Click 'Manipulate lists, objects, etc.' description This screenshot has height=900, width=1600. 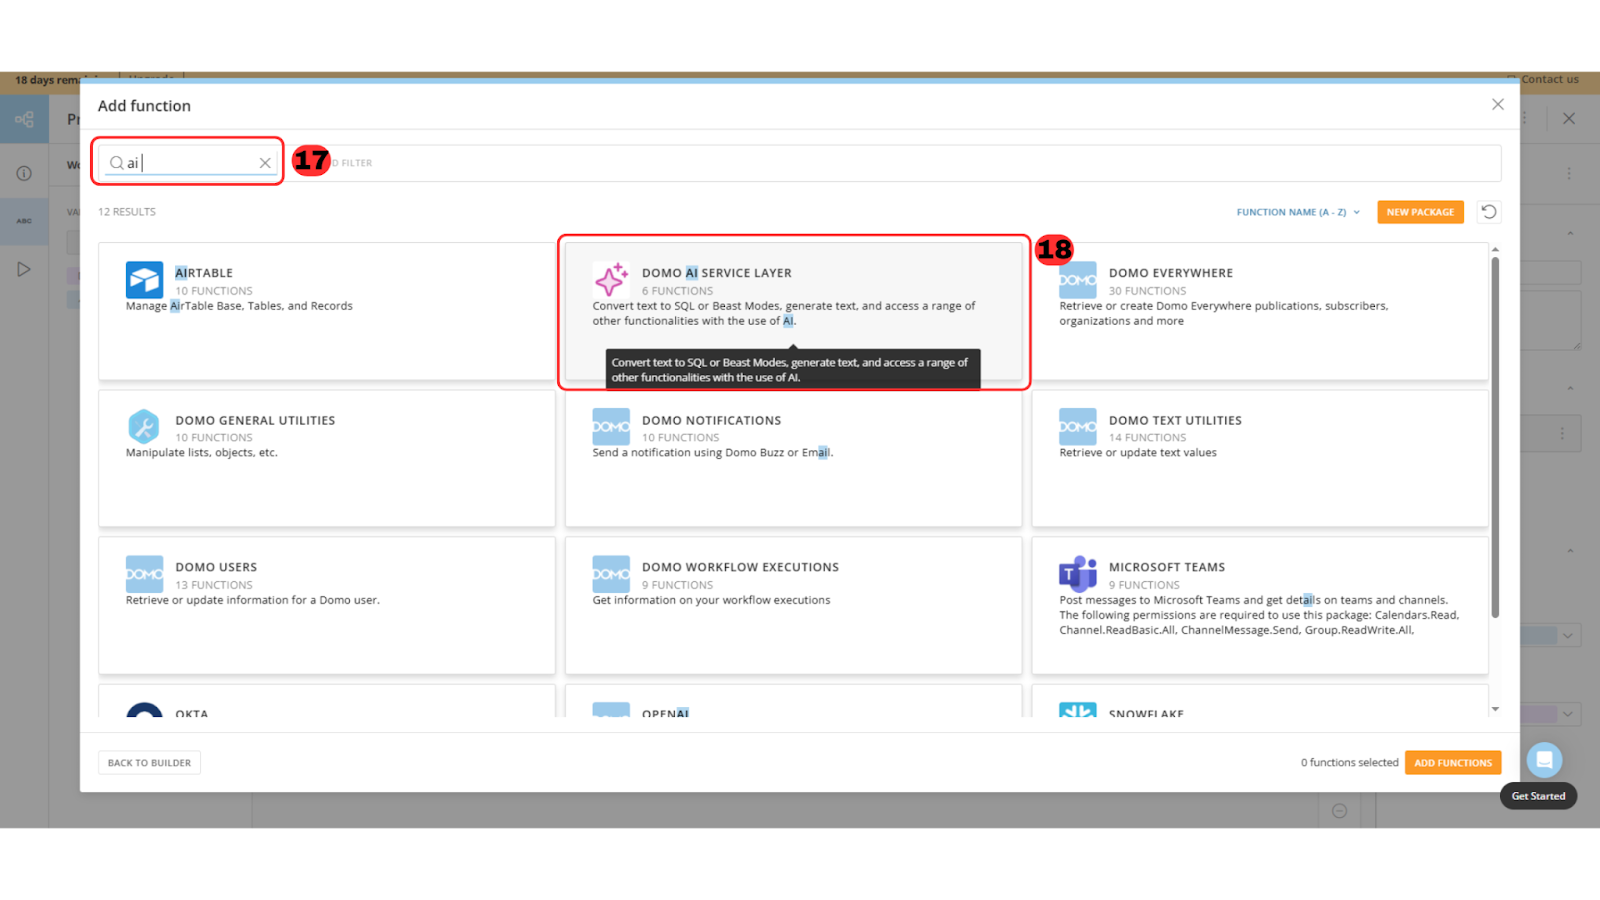202,453
